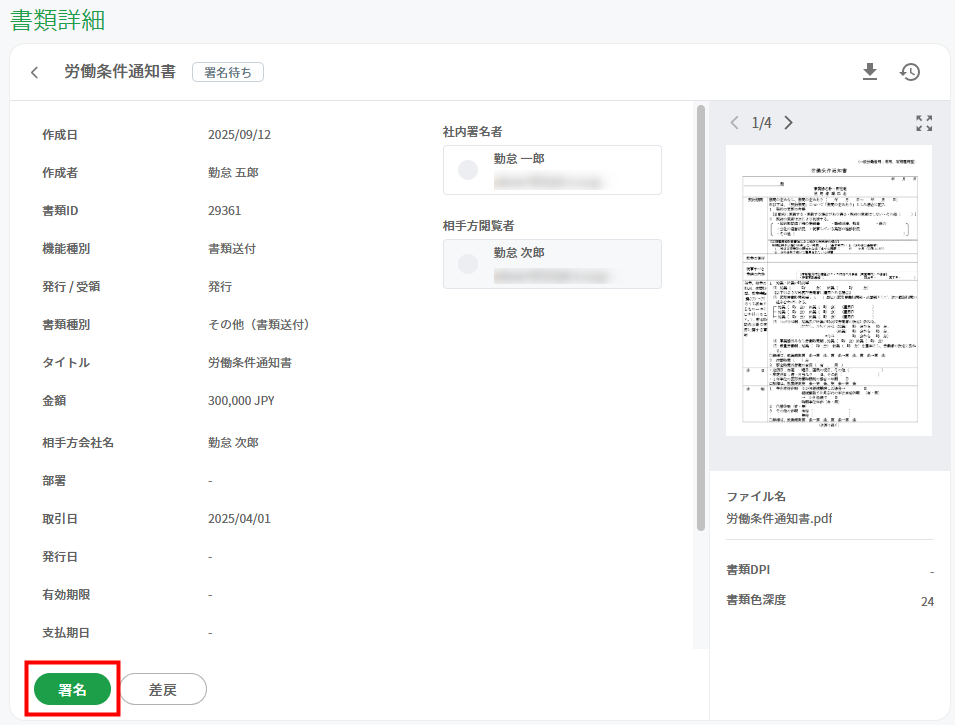This screenshot has height=725, width=955.
Task: Click the avatar beside 勤怠 次郎
Action: 468,264
